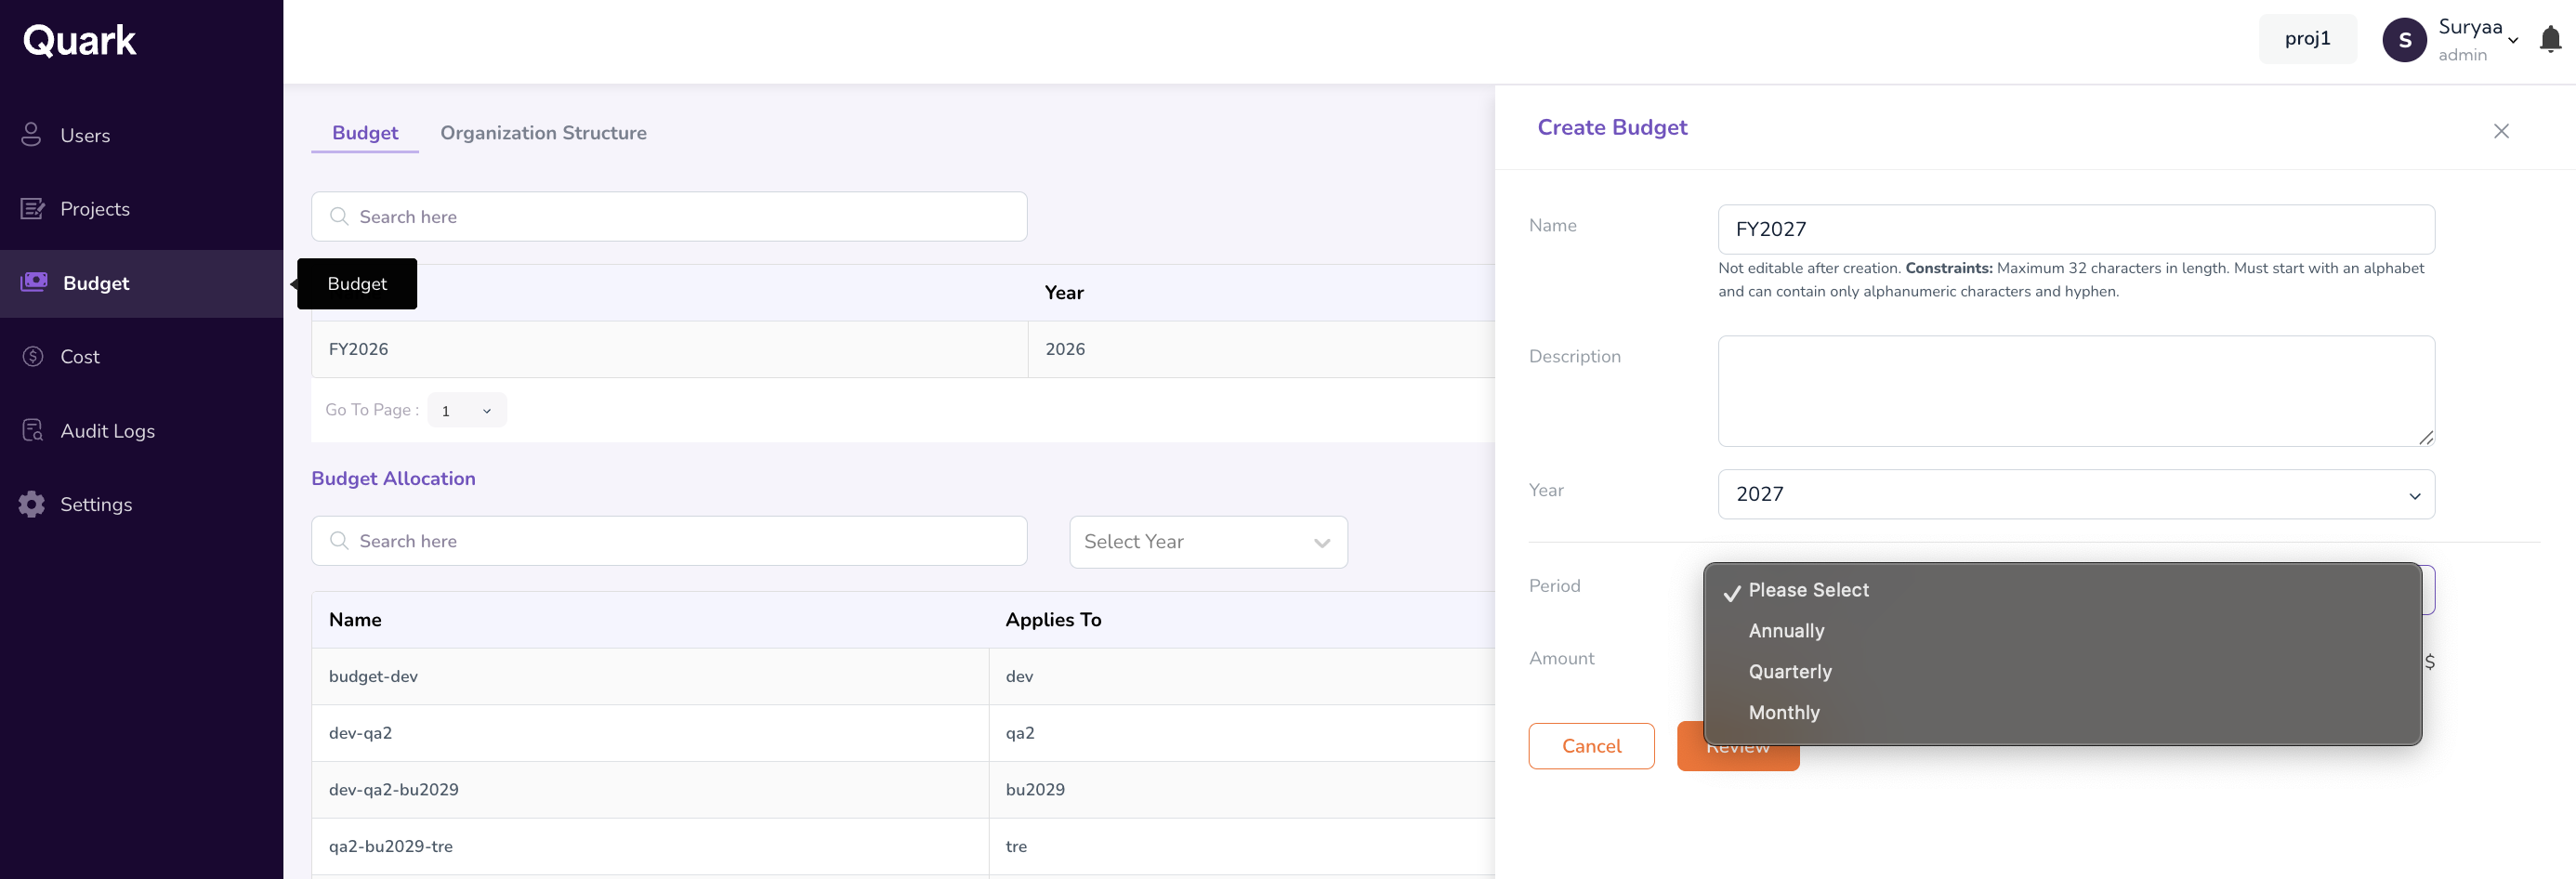Image resolution: width=2576 pixels, height=879 pixels.
Task: Click the Budget money icon in sidebar
Action: pos(34,282)
